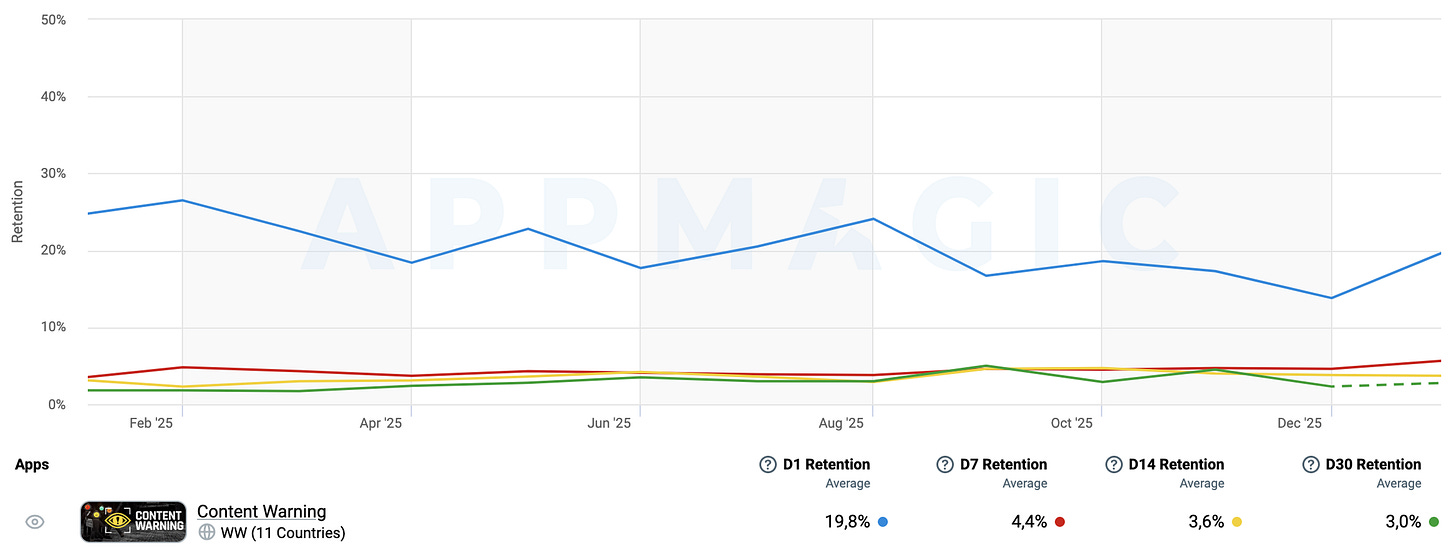Click the 19,8% D1 average value
1456x554 pixels.
846,522
